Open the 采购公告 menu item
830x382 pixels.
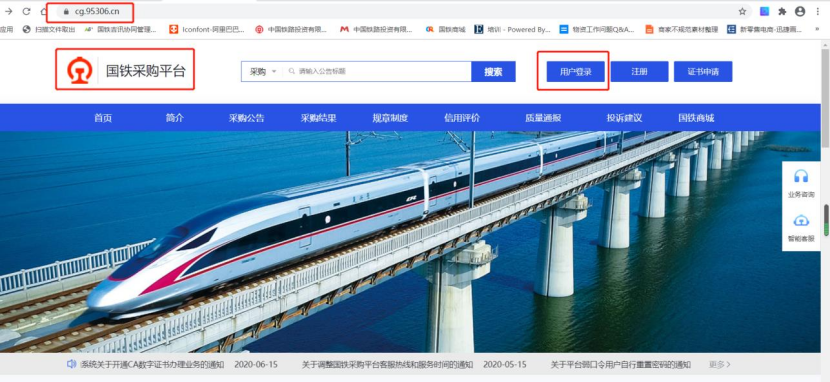247,118
